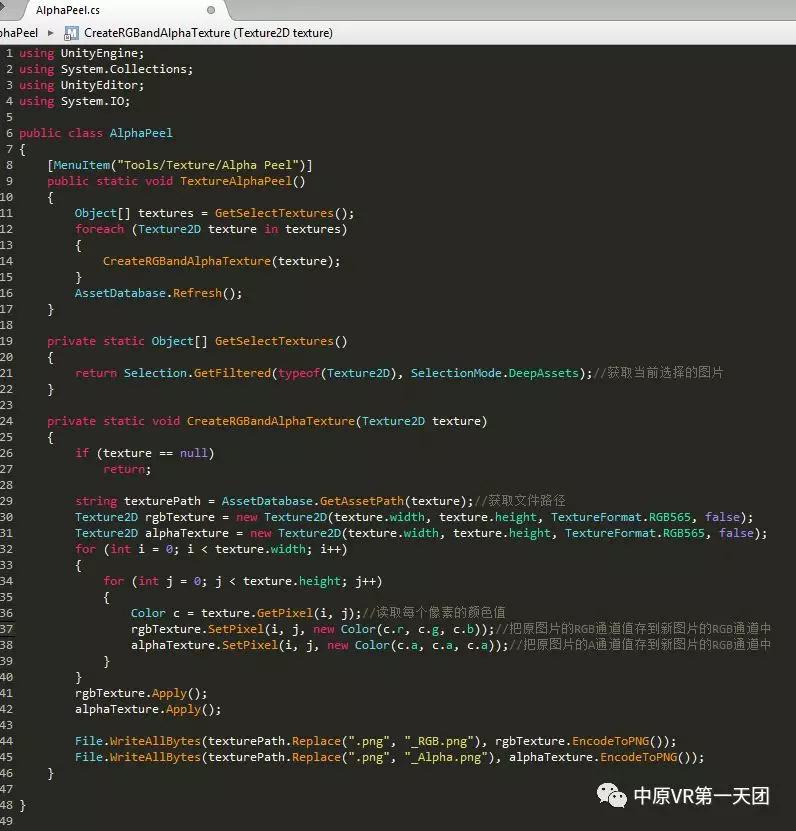Click line number 6 in the gutter
This screenshot has height=831, width=796.
pyautogui.click(x=8, y=133)
